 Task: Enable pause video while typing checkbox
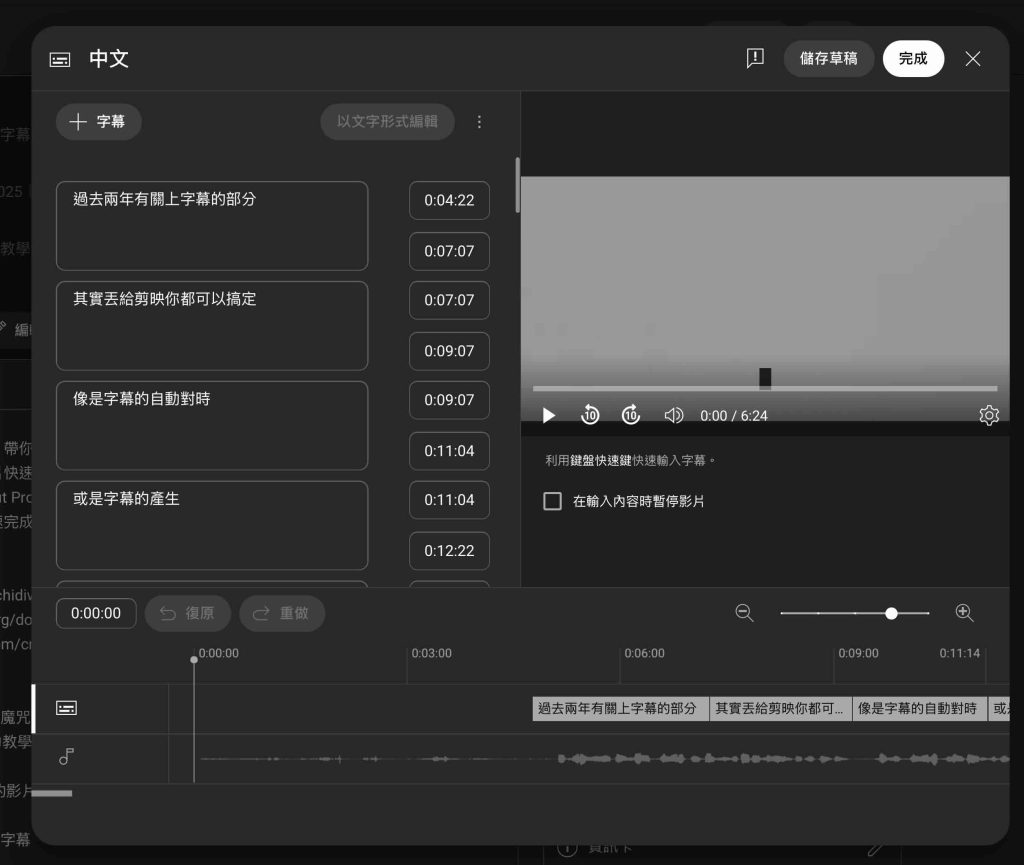(552, 501)
